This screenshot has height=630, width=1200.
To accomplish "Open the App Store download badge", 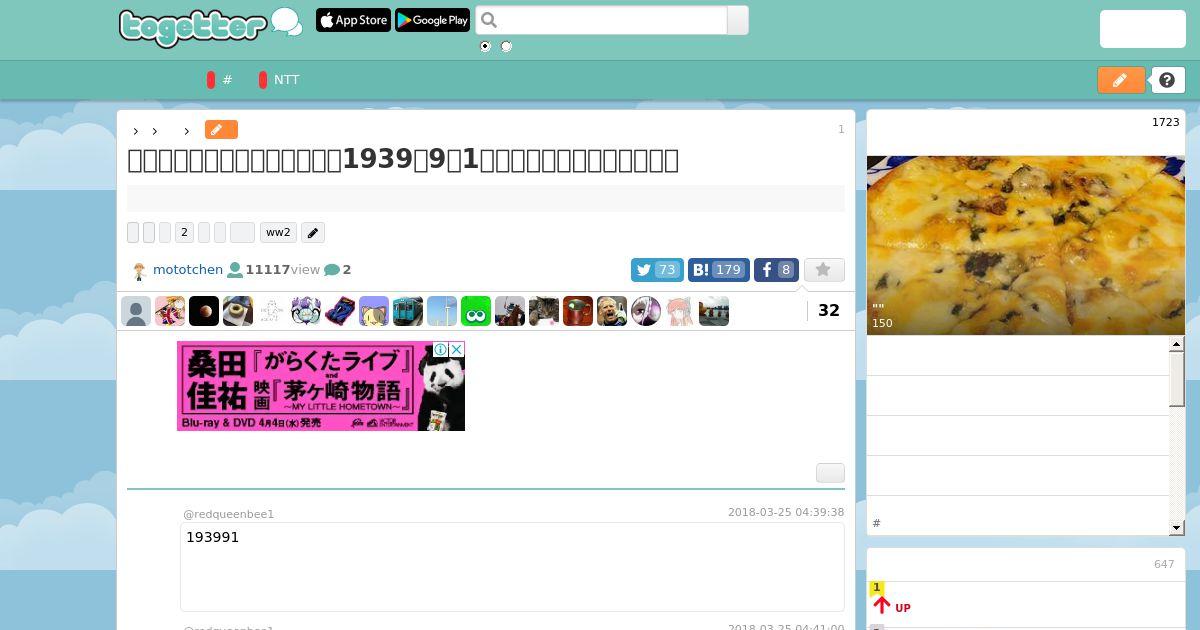I will pyautogui.click(x=353, y=20).
